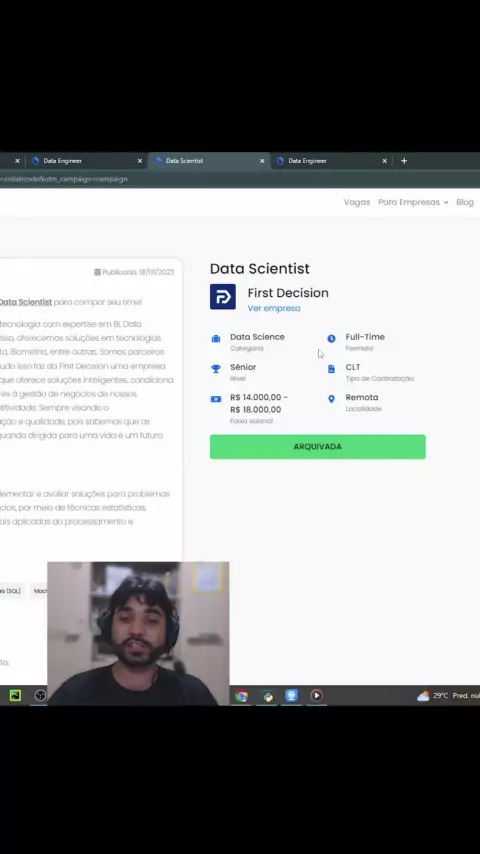This screenshot has height=854, width=480.
Task: Click the briefcase Data Science category icon
Action: [216, 339]
